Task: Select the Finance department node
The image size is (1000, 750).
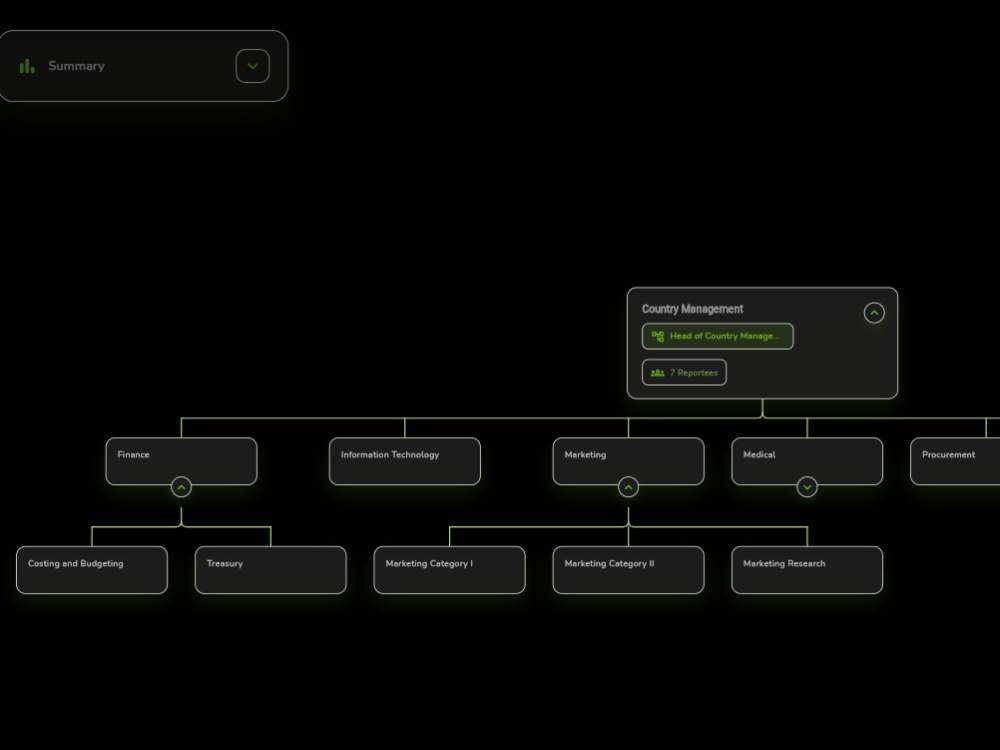Action: coord(181,461)
